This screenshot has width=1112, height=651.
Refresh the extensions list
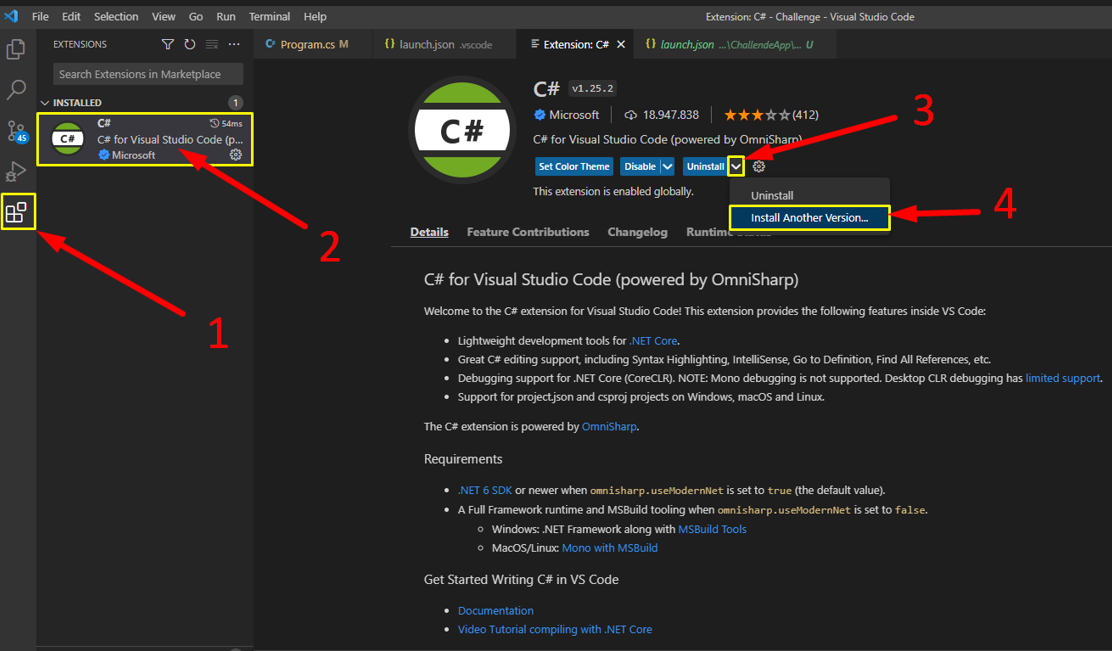coord(190,45)
